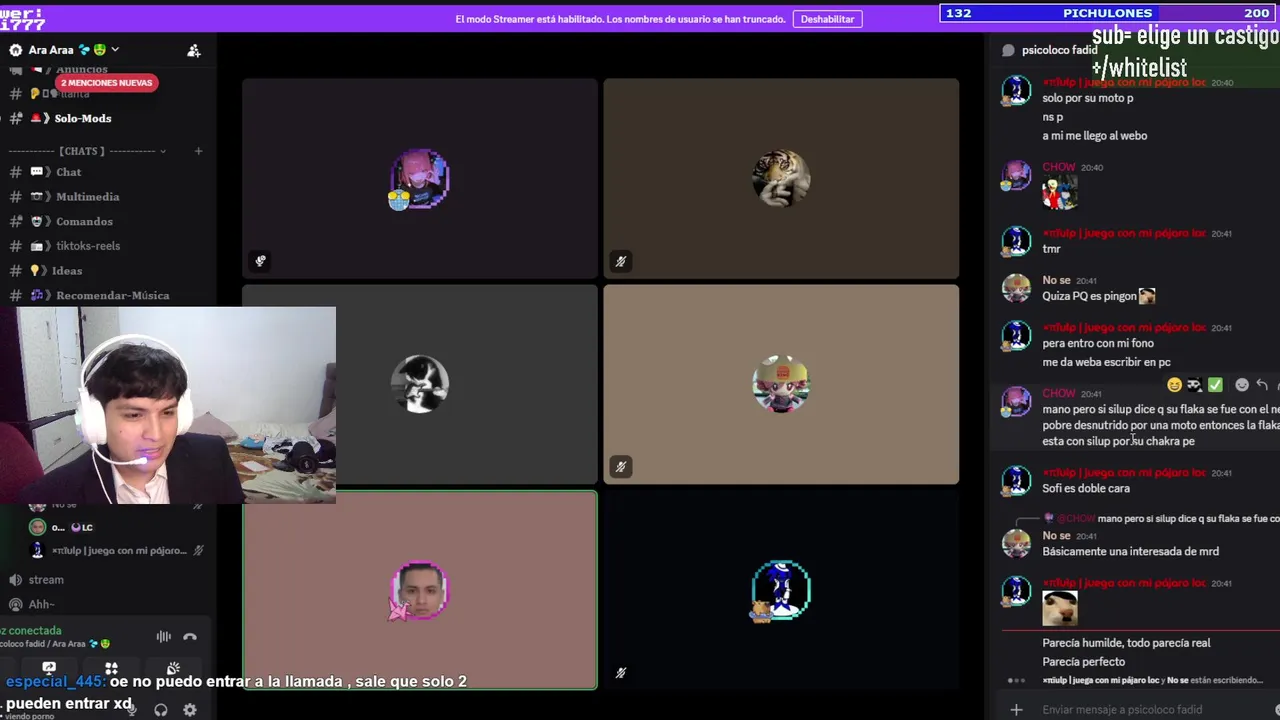Share your screen button in voice panel
The image size is (1280, 720).
tap(49, 668)
